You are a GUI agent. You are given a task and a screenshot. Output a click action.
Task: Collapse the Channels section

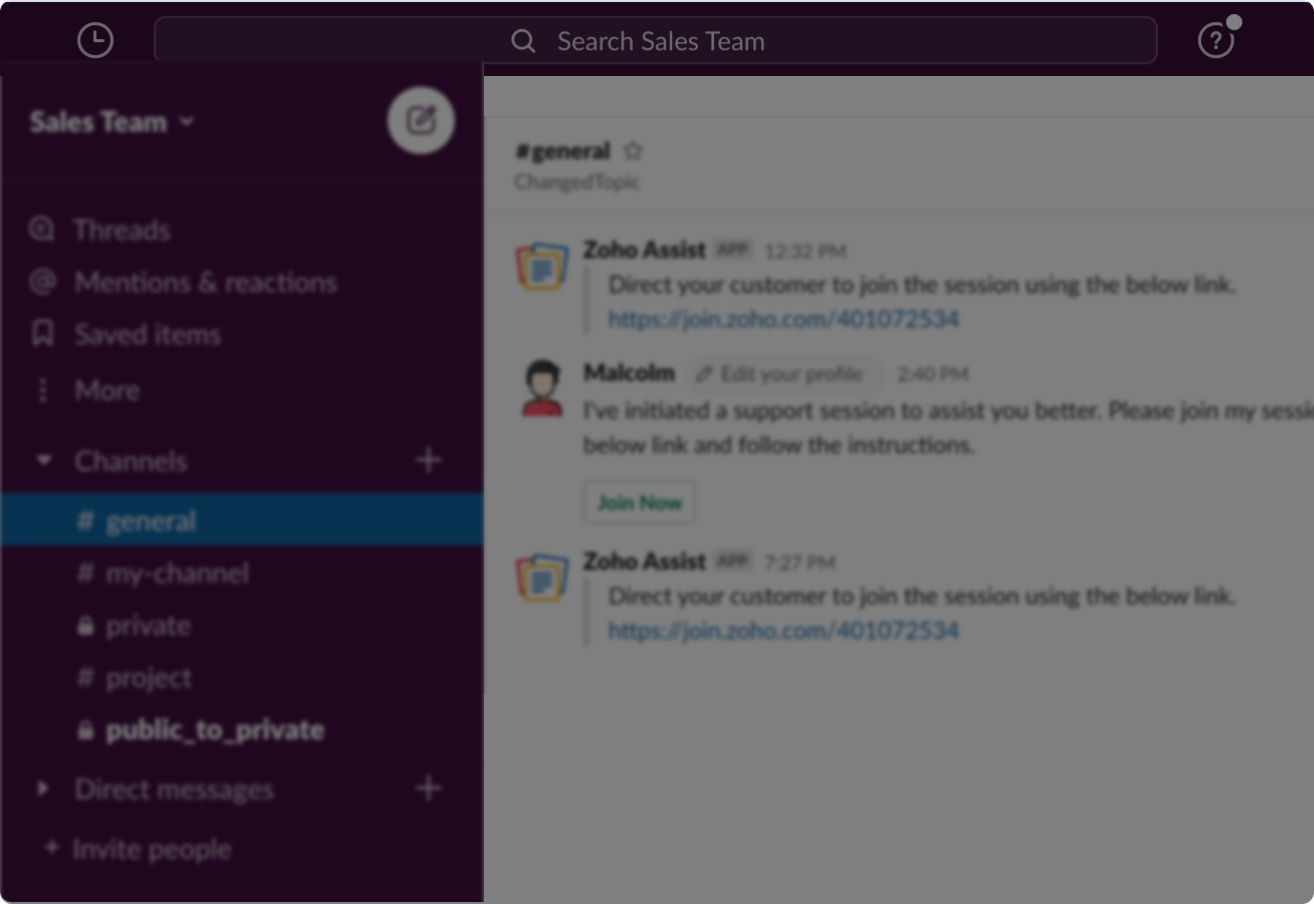tap(43, 459)
